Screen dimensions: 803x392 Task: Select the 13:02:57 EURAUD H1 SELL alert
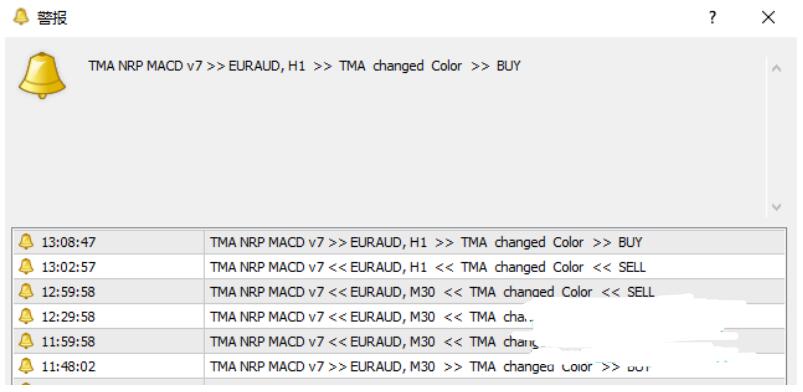click(x=398, y=266)
